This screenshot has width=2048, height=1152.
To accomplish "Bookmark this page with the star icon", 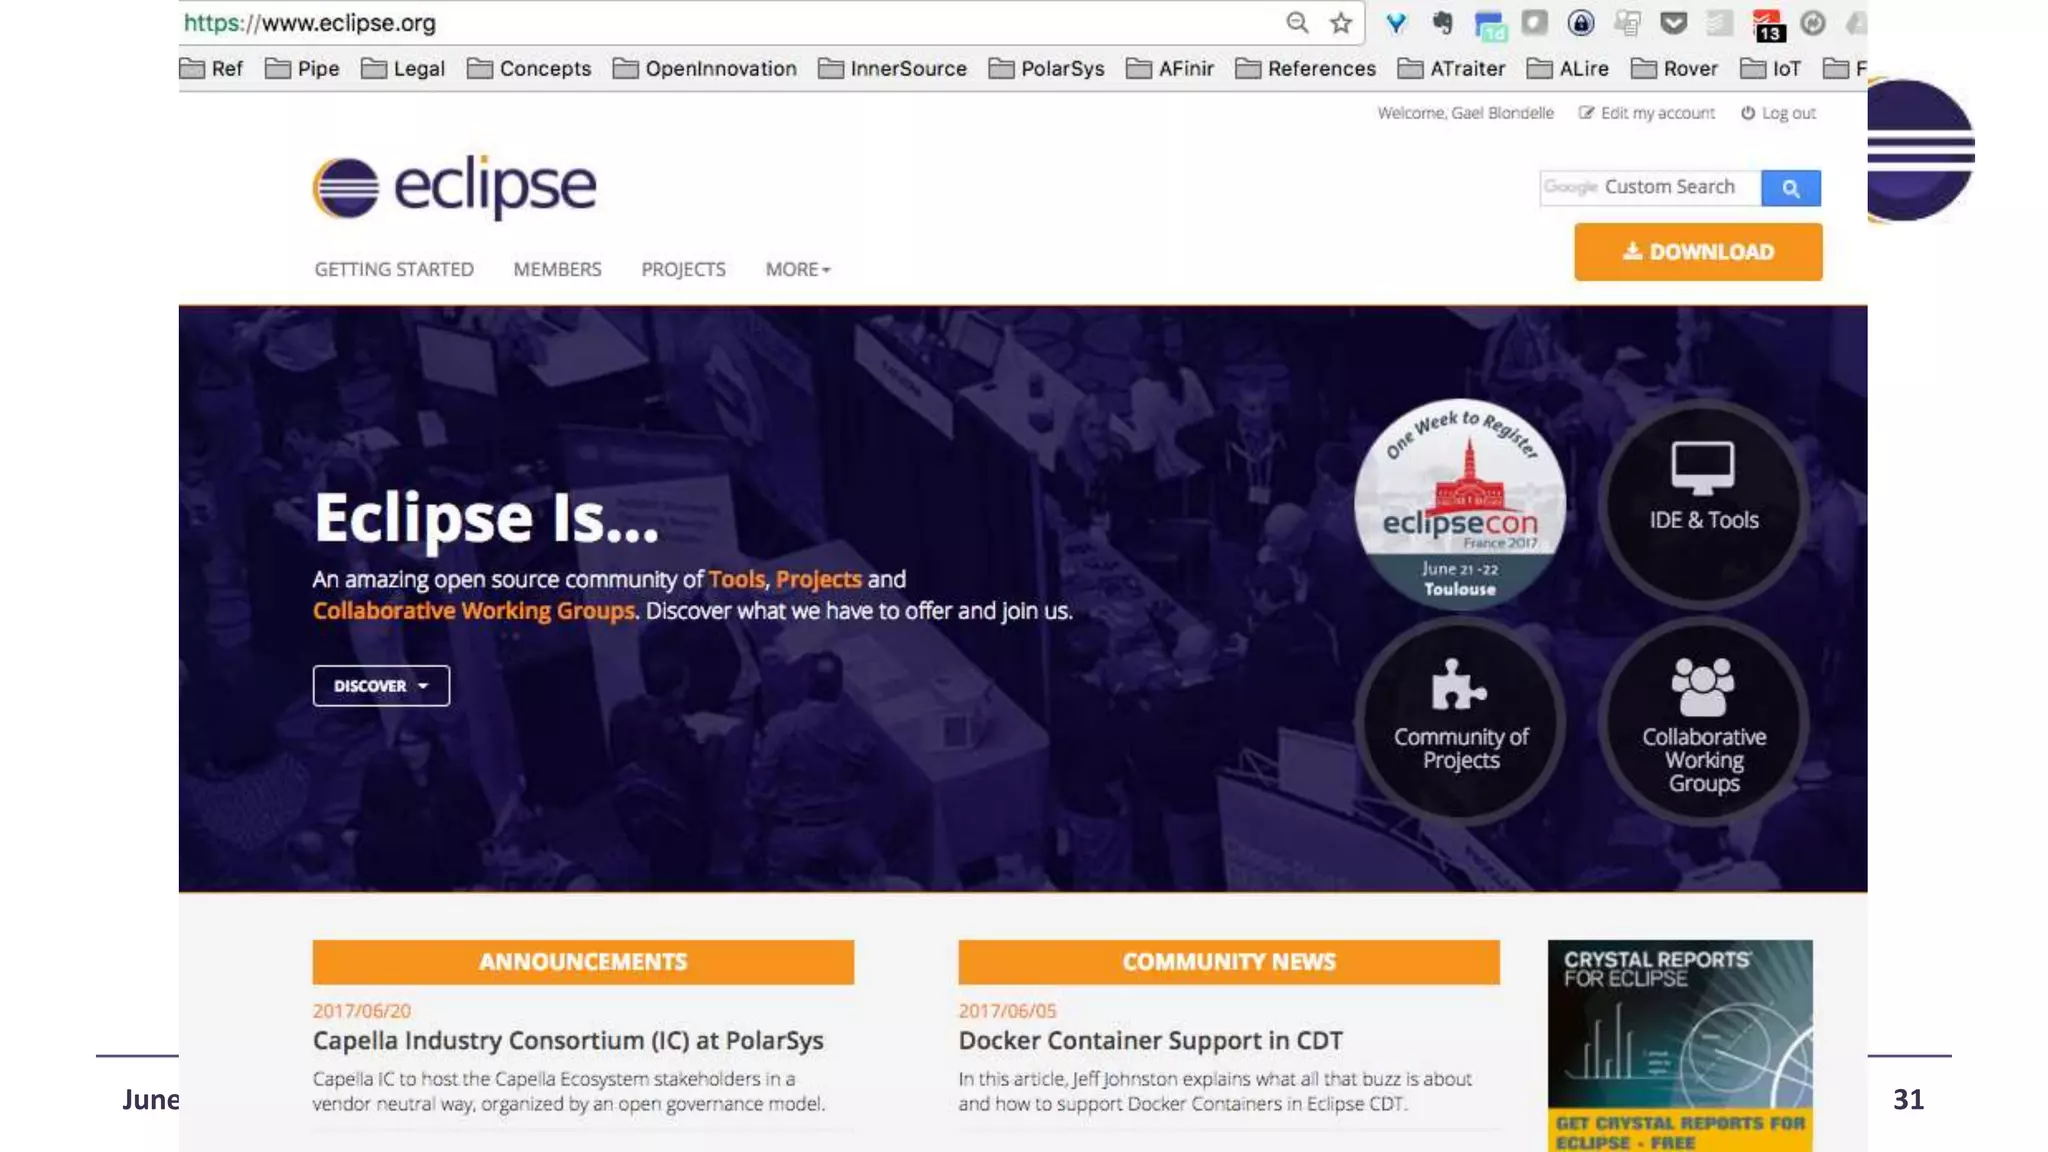I will pos(1341,23).
